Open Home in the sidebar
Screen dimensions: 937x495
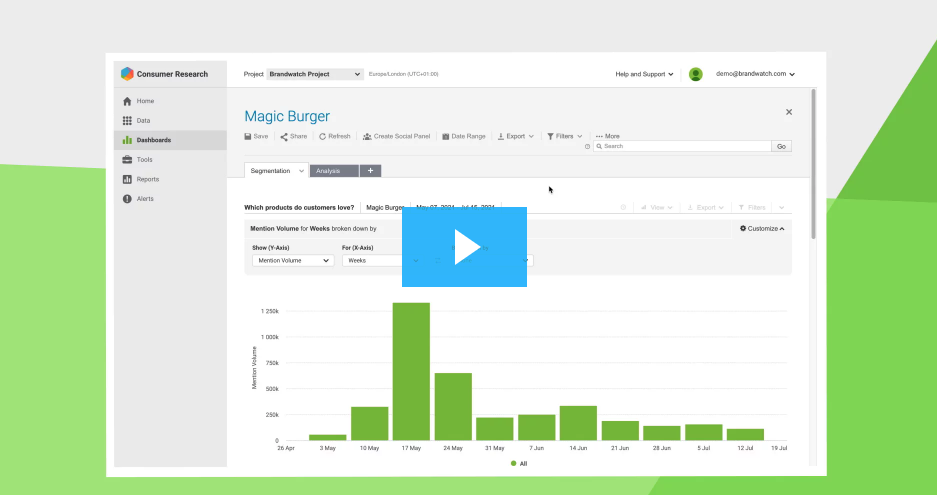(145, 101)
